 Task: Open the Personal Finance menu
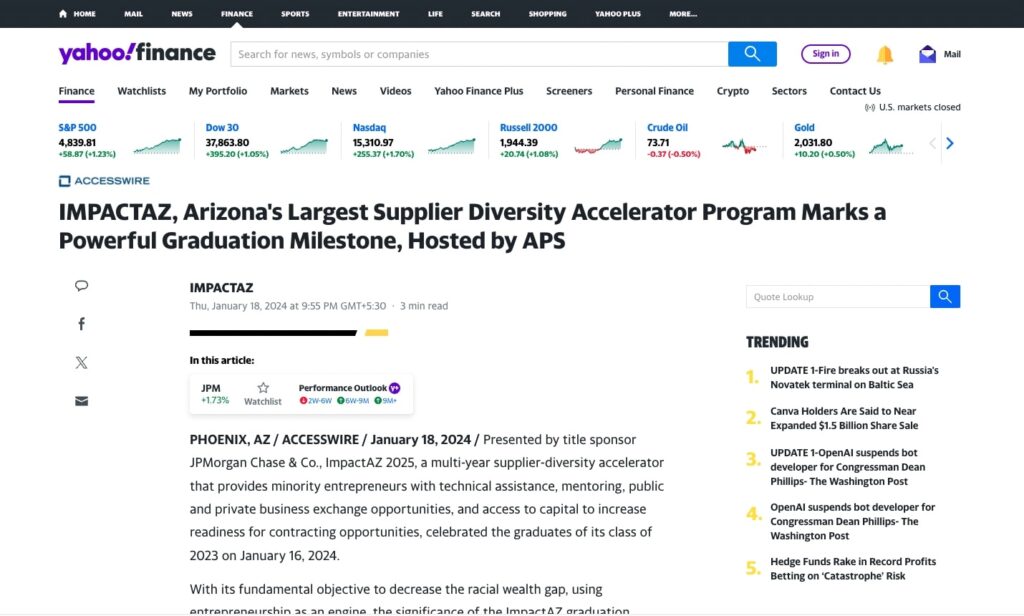click(x=654, y=91)
